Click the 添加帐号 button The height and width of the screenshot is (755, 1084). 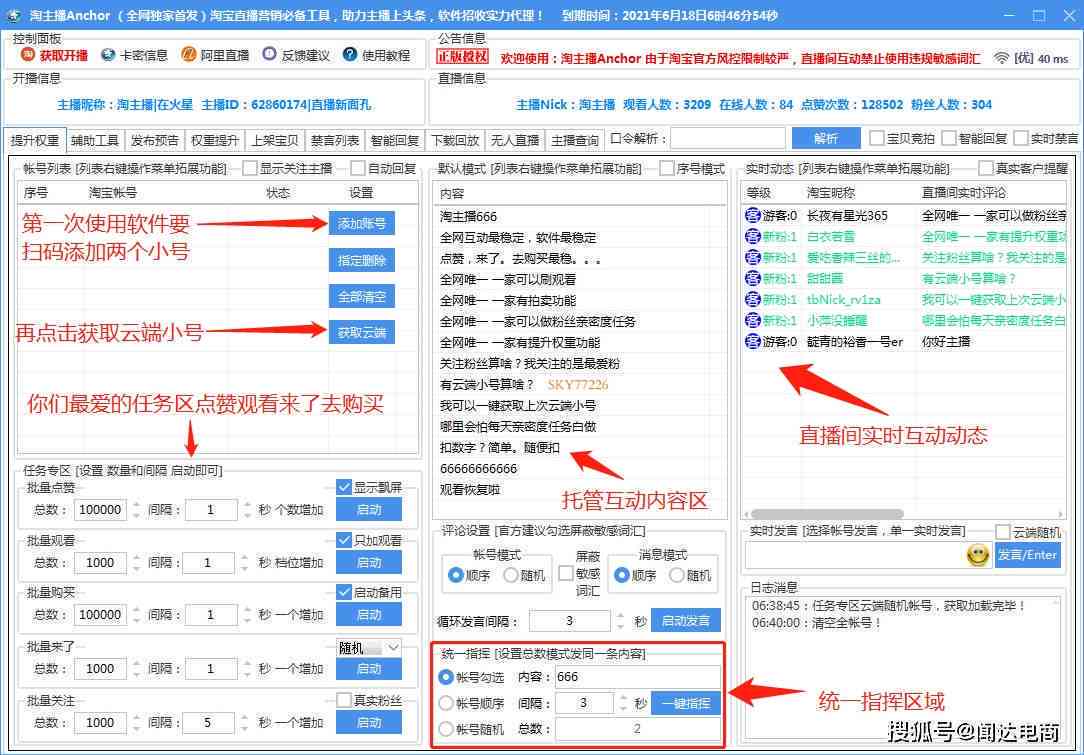coord(362,223)
